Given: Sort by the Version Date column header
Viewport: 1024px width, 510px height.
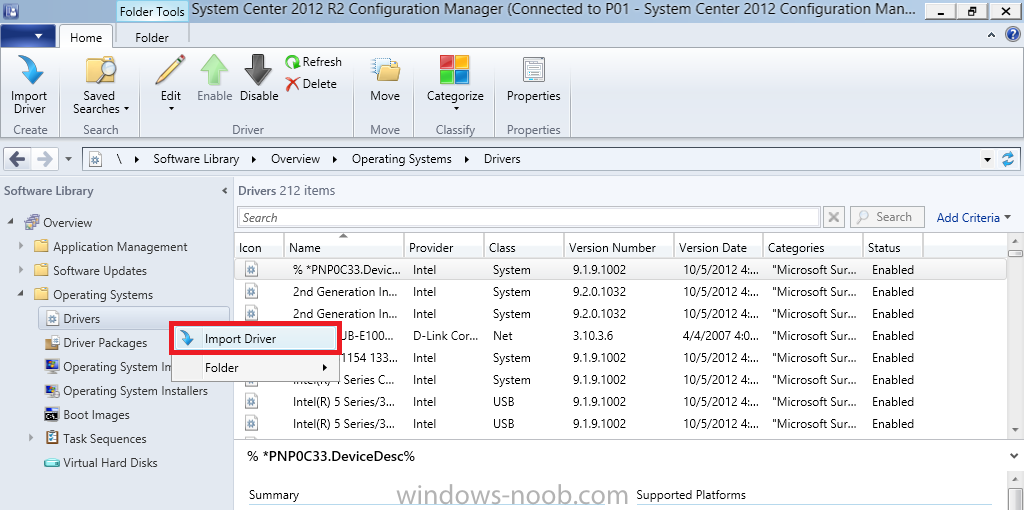Looking at the screenshot, I should [718, 247].
